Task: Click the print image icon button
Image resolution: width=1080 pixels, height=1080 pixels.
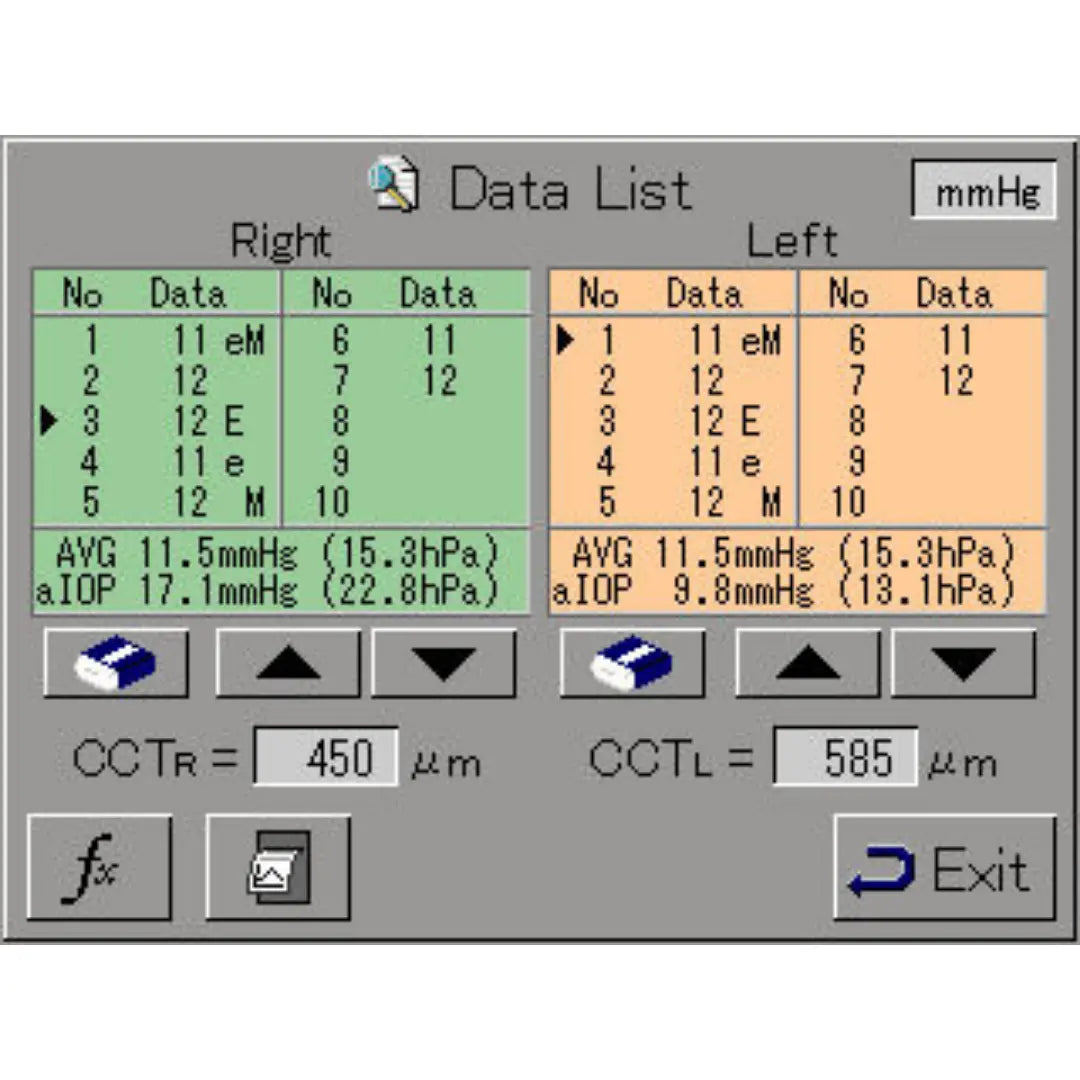Action: click(278, 867)
